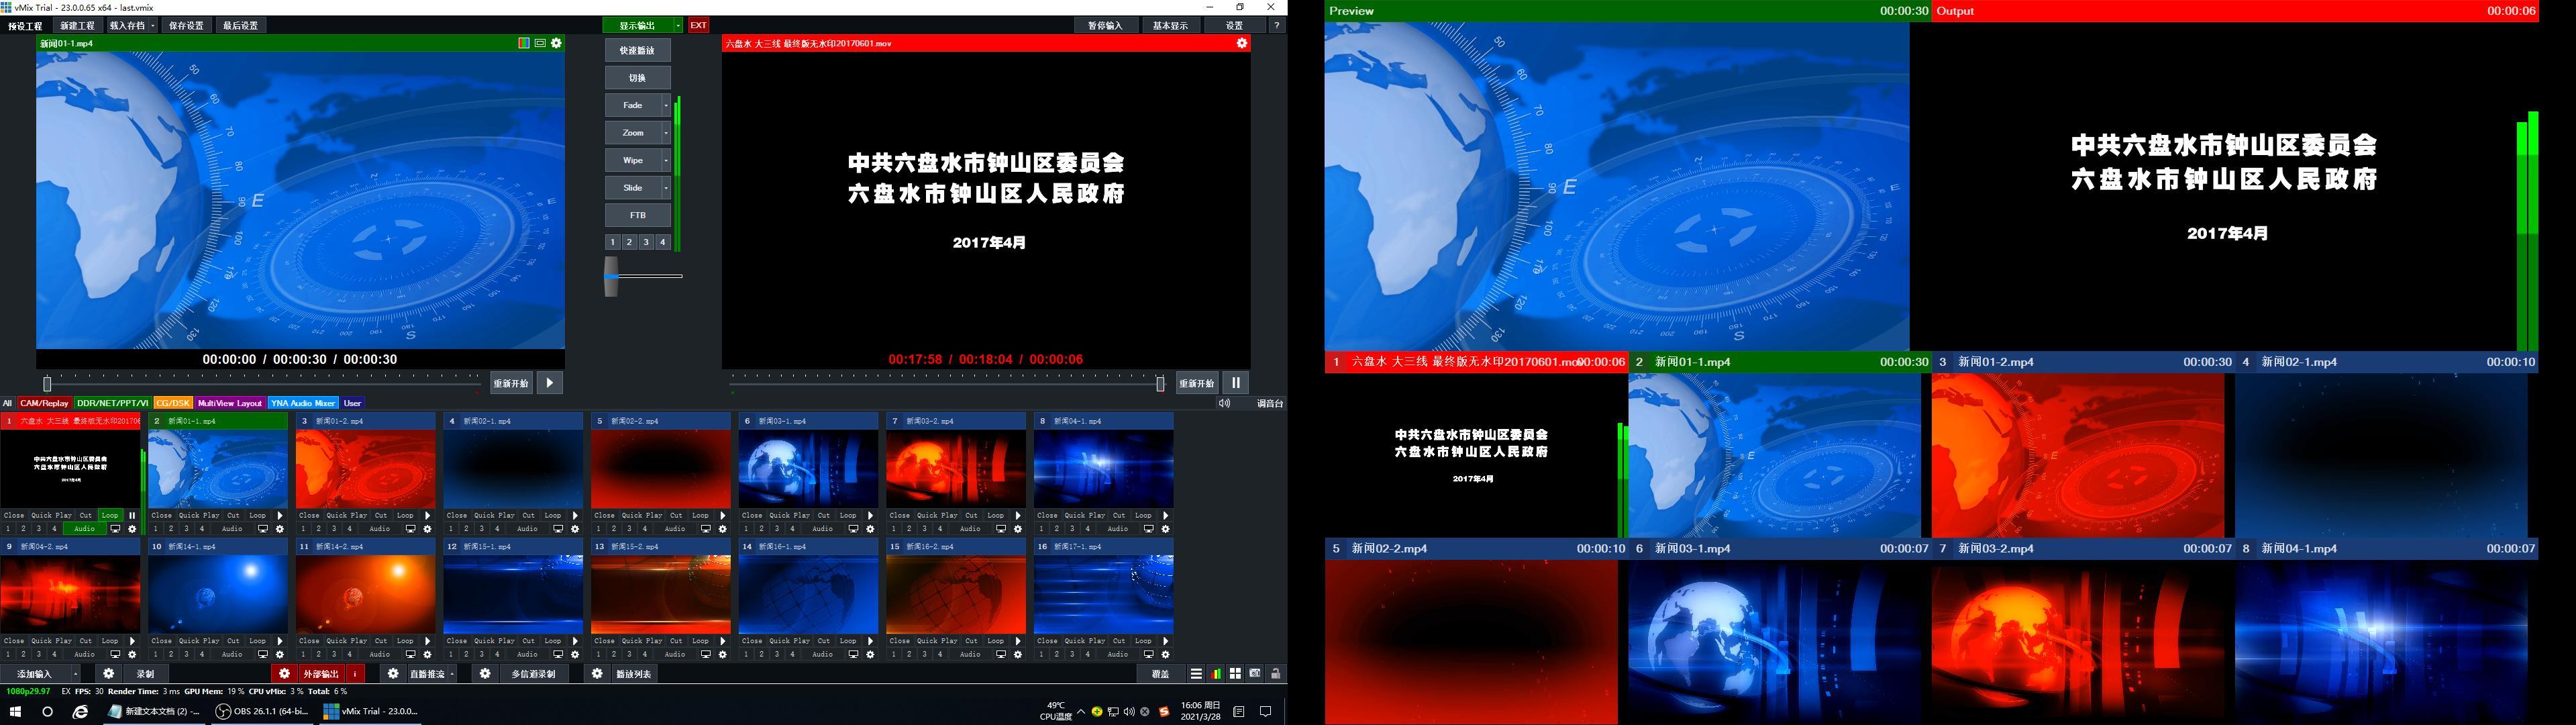Image resolution: width=2576 pixels, height=725 pixels.
Task: Select the MultiView Layout tab
Action: pyautogui.click(x=231, y=403)
